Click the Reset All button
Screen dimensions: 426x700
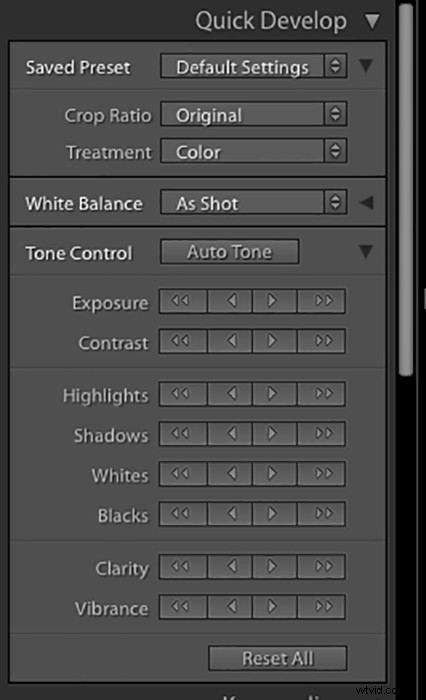pos(277,658)
